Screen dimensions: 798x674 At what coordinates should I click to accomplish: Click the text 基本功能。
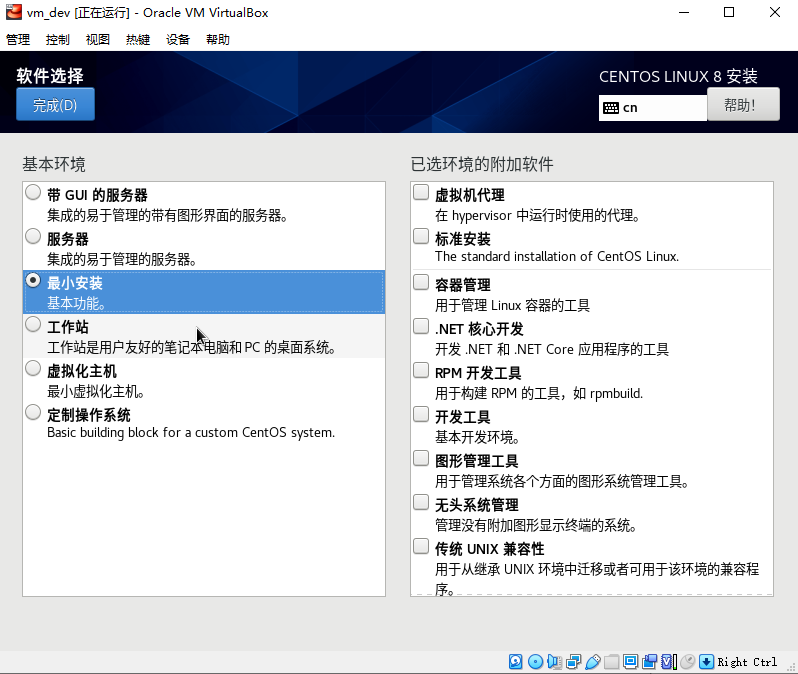(x=77, y=303)
